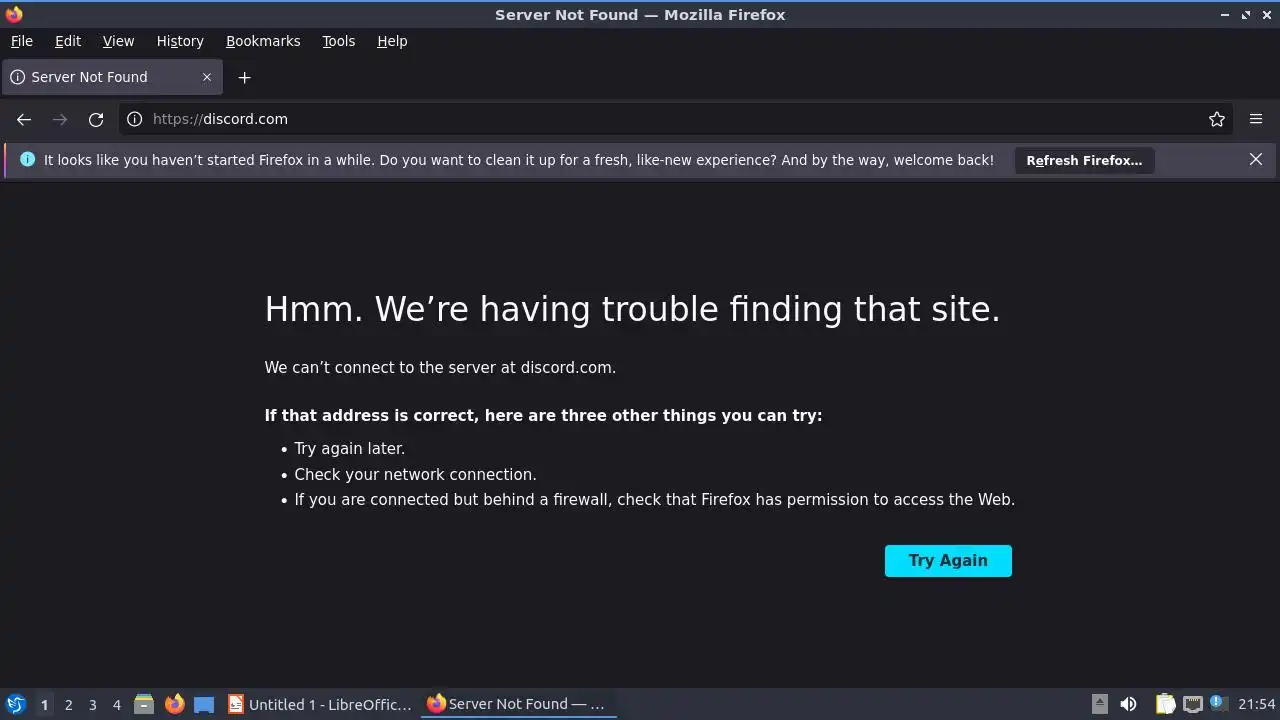This screenshot has height=720, width=1280.
Task: Open the removable media eject tray icon
Action: pyautogui.click(x=1099, y=704)
